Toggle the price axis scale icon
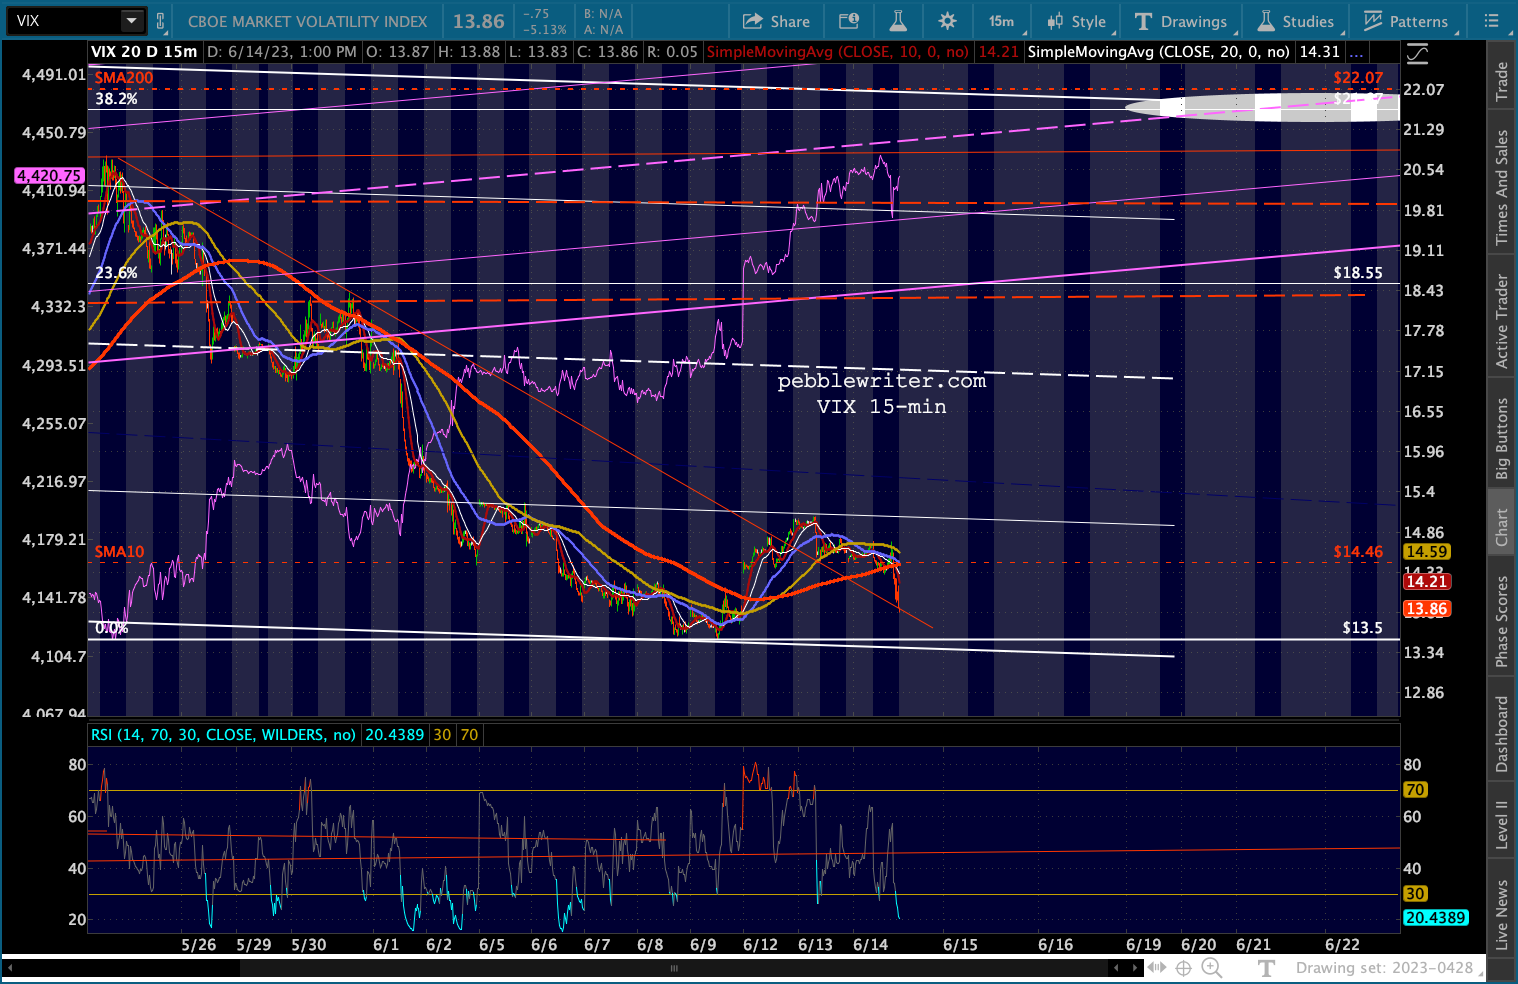Viewport: 1518px width, 984px height. [1416, 53]
